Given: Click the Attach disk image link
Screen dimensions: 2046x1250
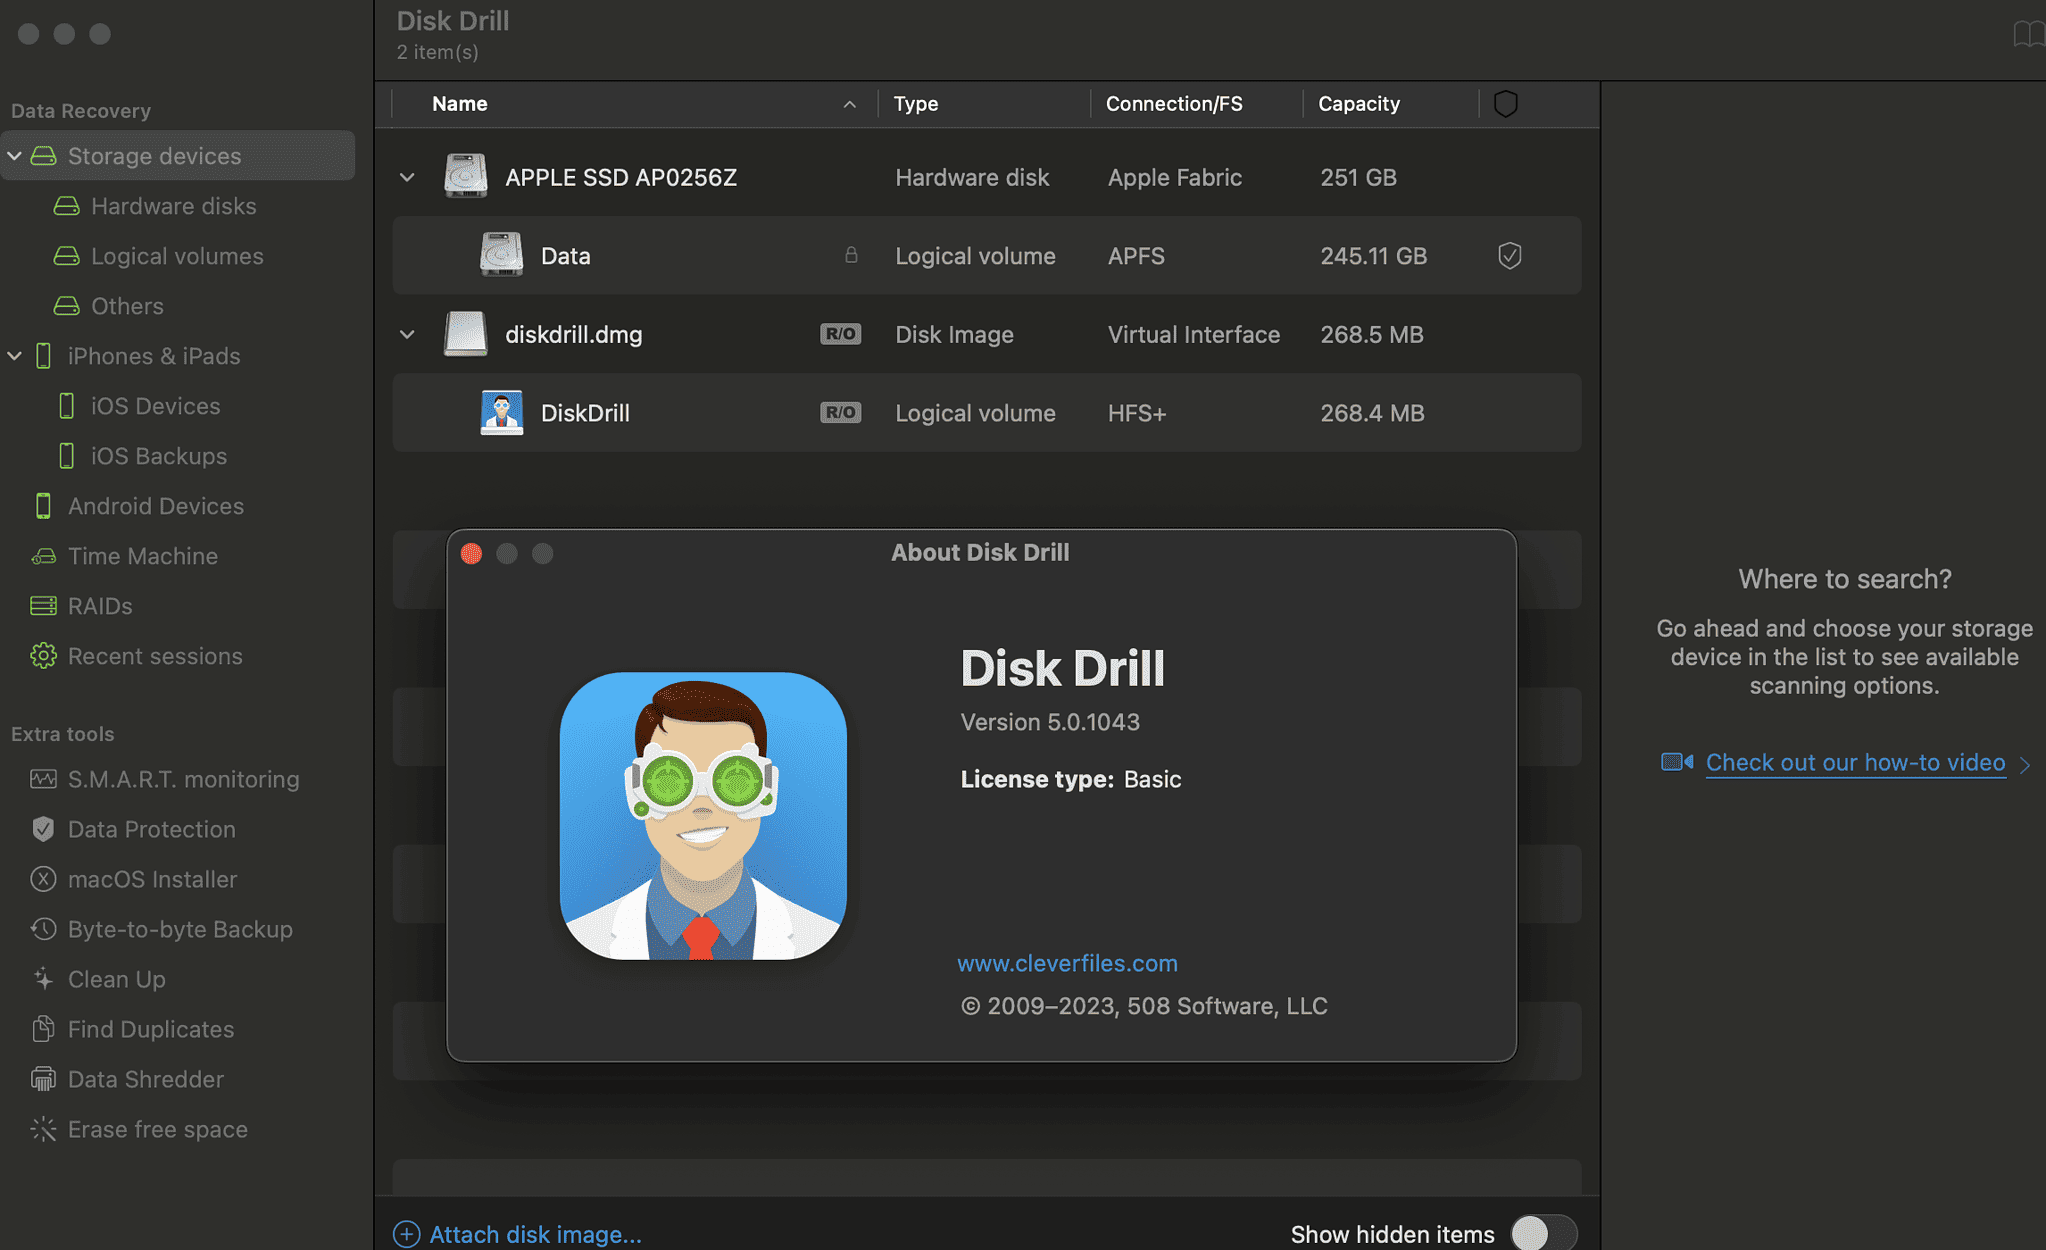Looking at the screenshot, I should pyautogui.click(x=535, y=1234).
